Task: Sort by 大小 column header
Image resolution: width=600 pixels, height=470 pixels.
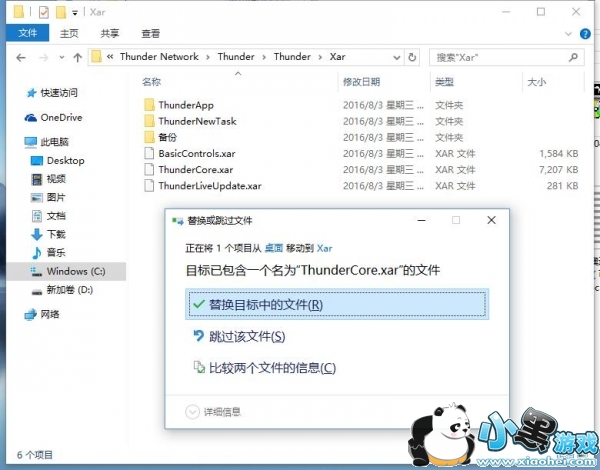Action: (536, 82)
